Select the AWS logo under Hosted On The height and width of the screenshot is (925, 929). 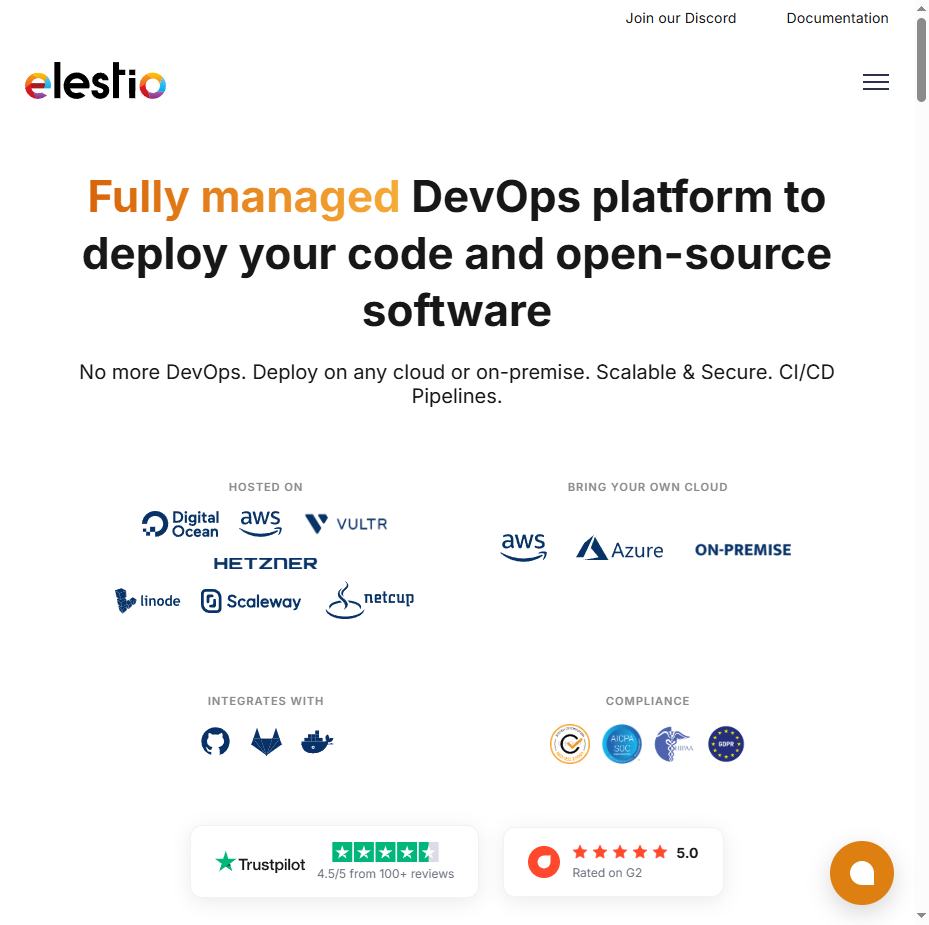tap(261, 523)
